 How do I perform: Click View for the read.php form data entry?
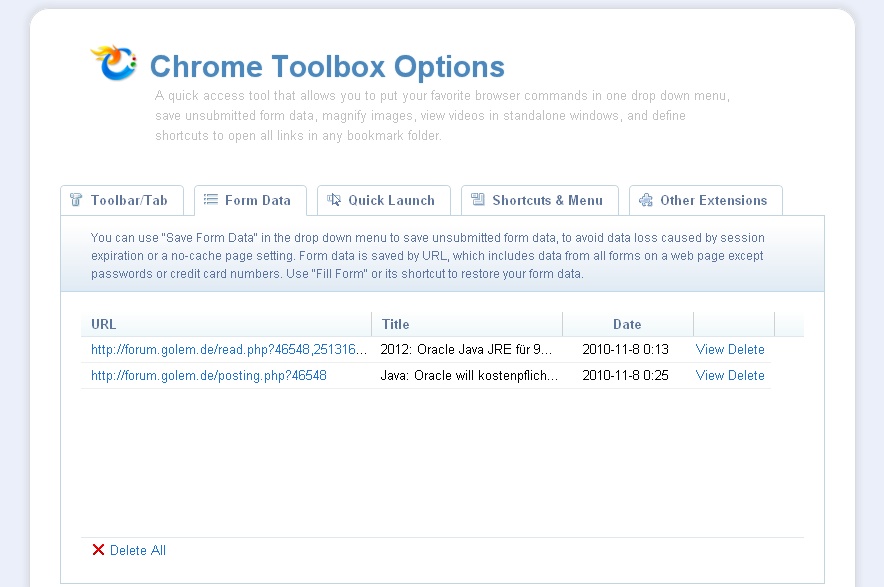click(x=708, y=350)
